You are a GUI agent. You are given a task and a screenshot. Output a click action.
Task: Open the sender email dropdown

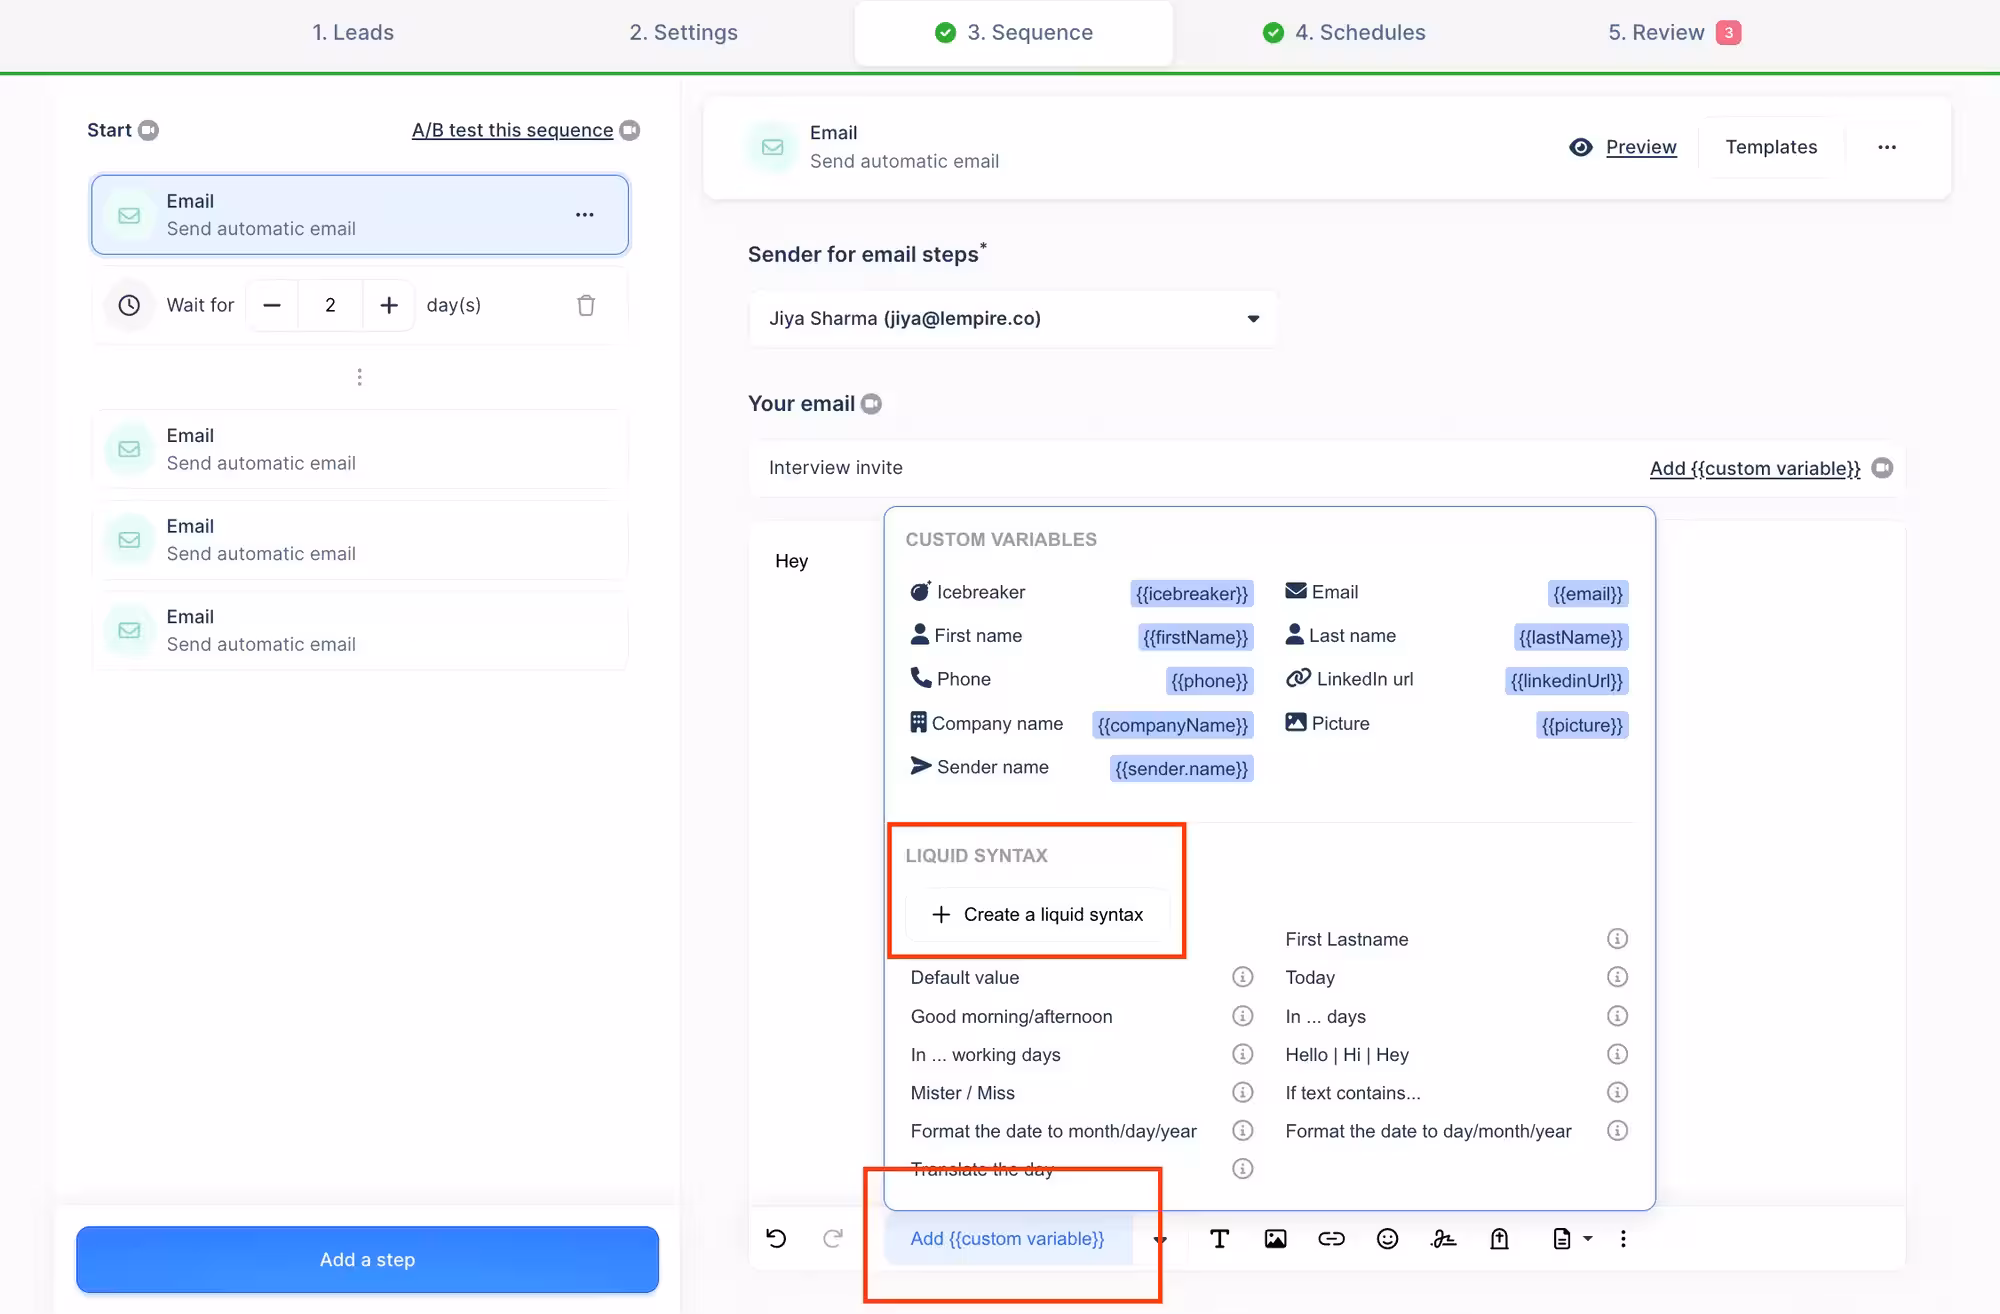tap(1012, 319)
